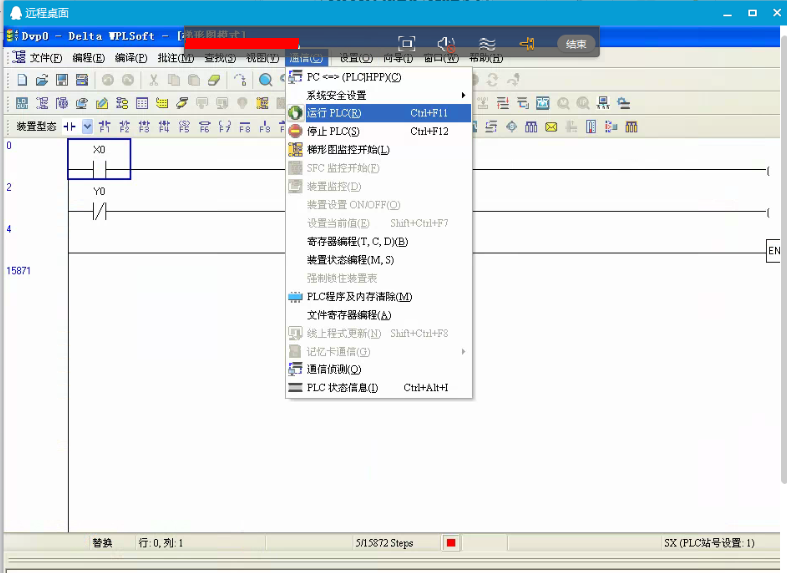Choose PC <=> (PLC|HPP) transfer option
This screenshot has height=573, width=787.
pyautogui.click(x=379, y=77)
